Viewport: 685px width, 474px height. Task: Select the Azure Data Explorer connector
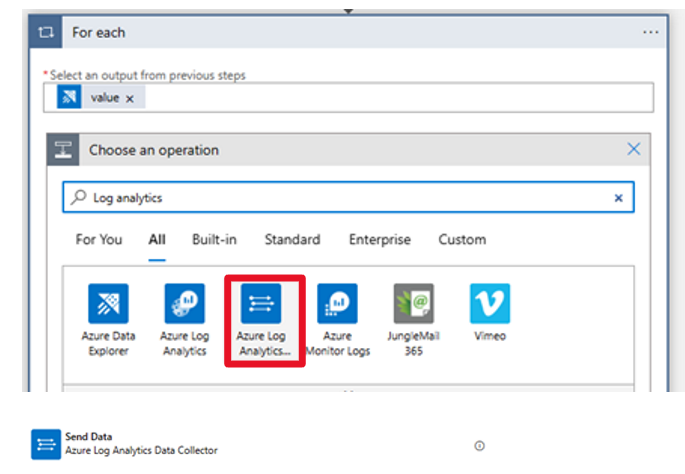108,320
